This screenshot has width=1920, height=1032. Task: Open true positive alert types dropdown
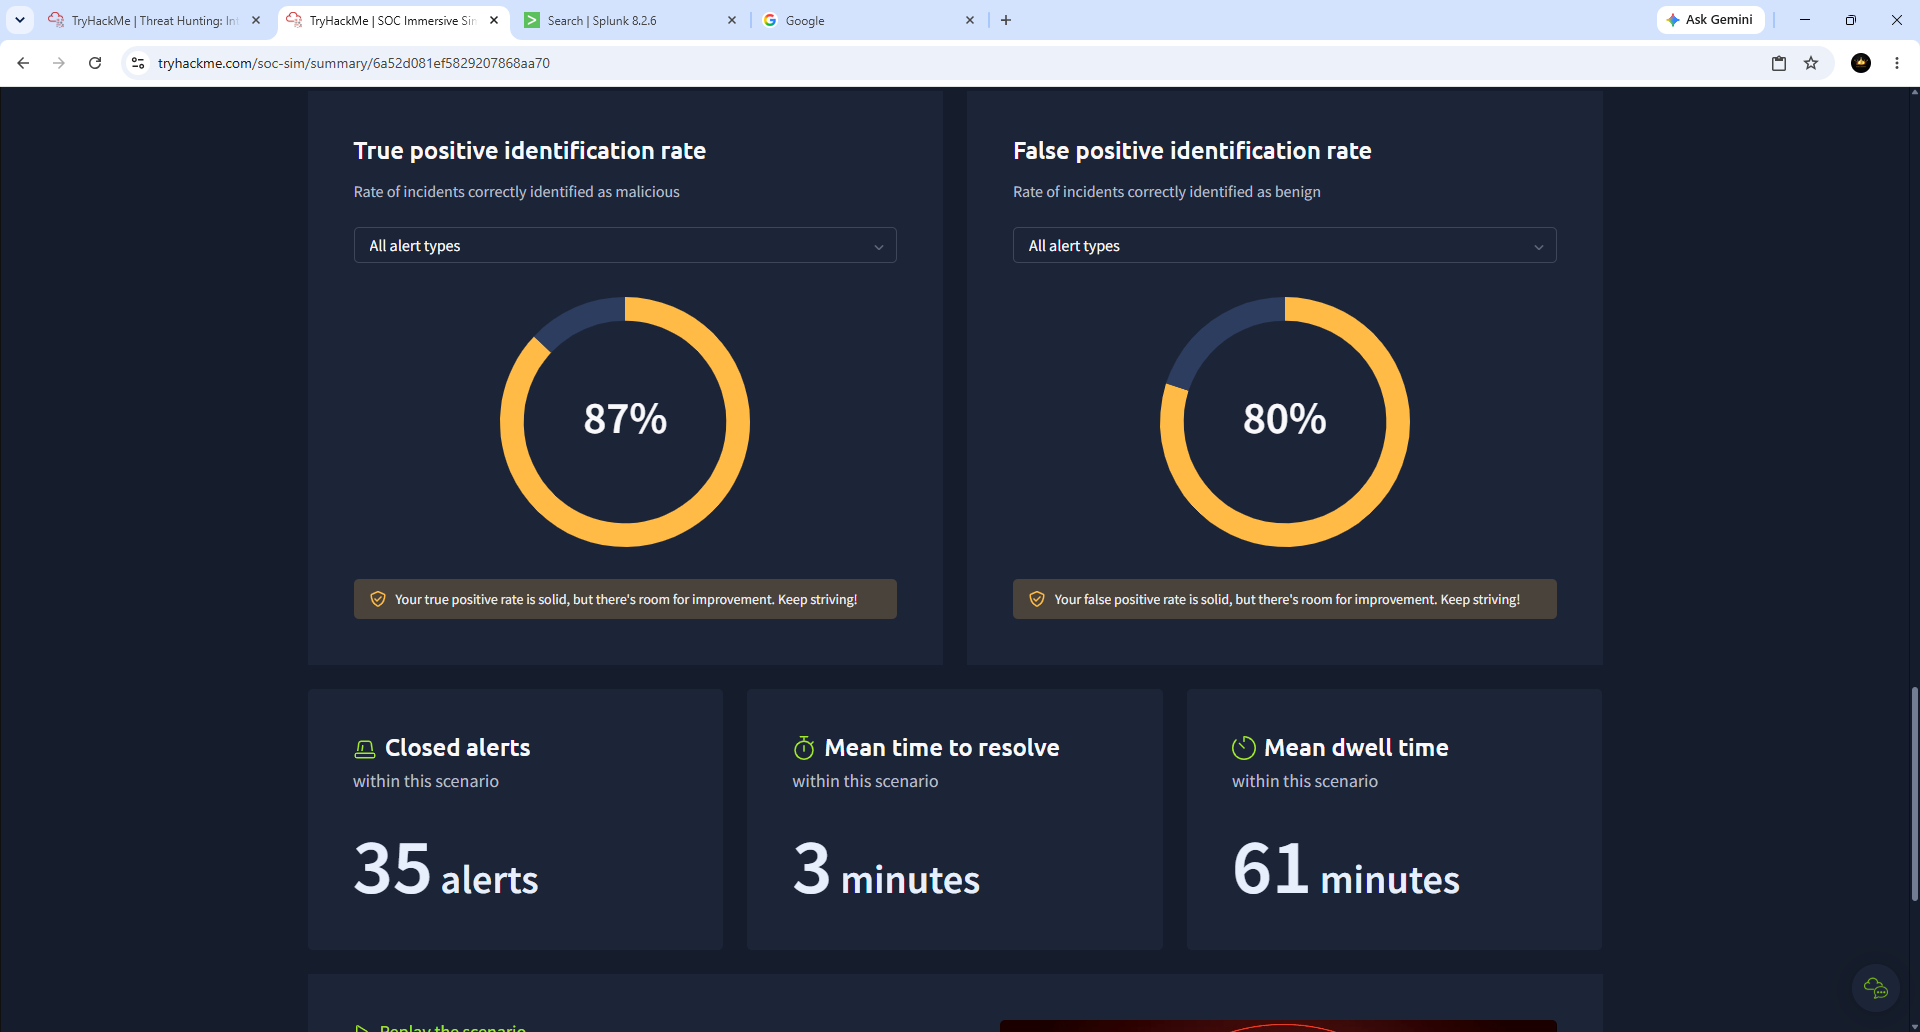click(x=625, y=245)
